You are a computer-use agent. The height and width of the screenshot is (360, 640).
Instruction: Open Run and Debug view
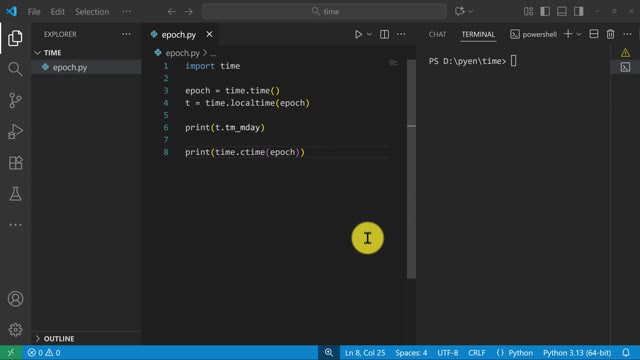click(15, 131)
